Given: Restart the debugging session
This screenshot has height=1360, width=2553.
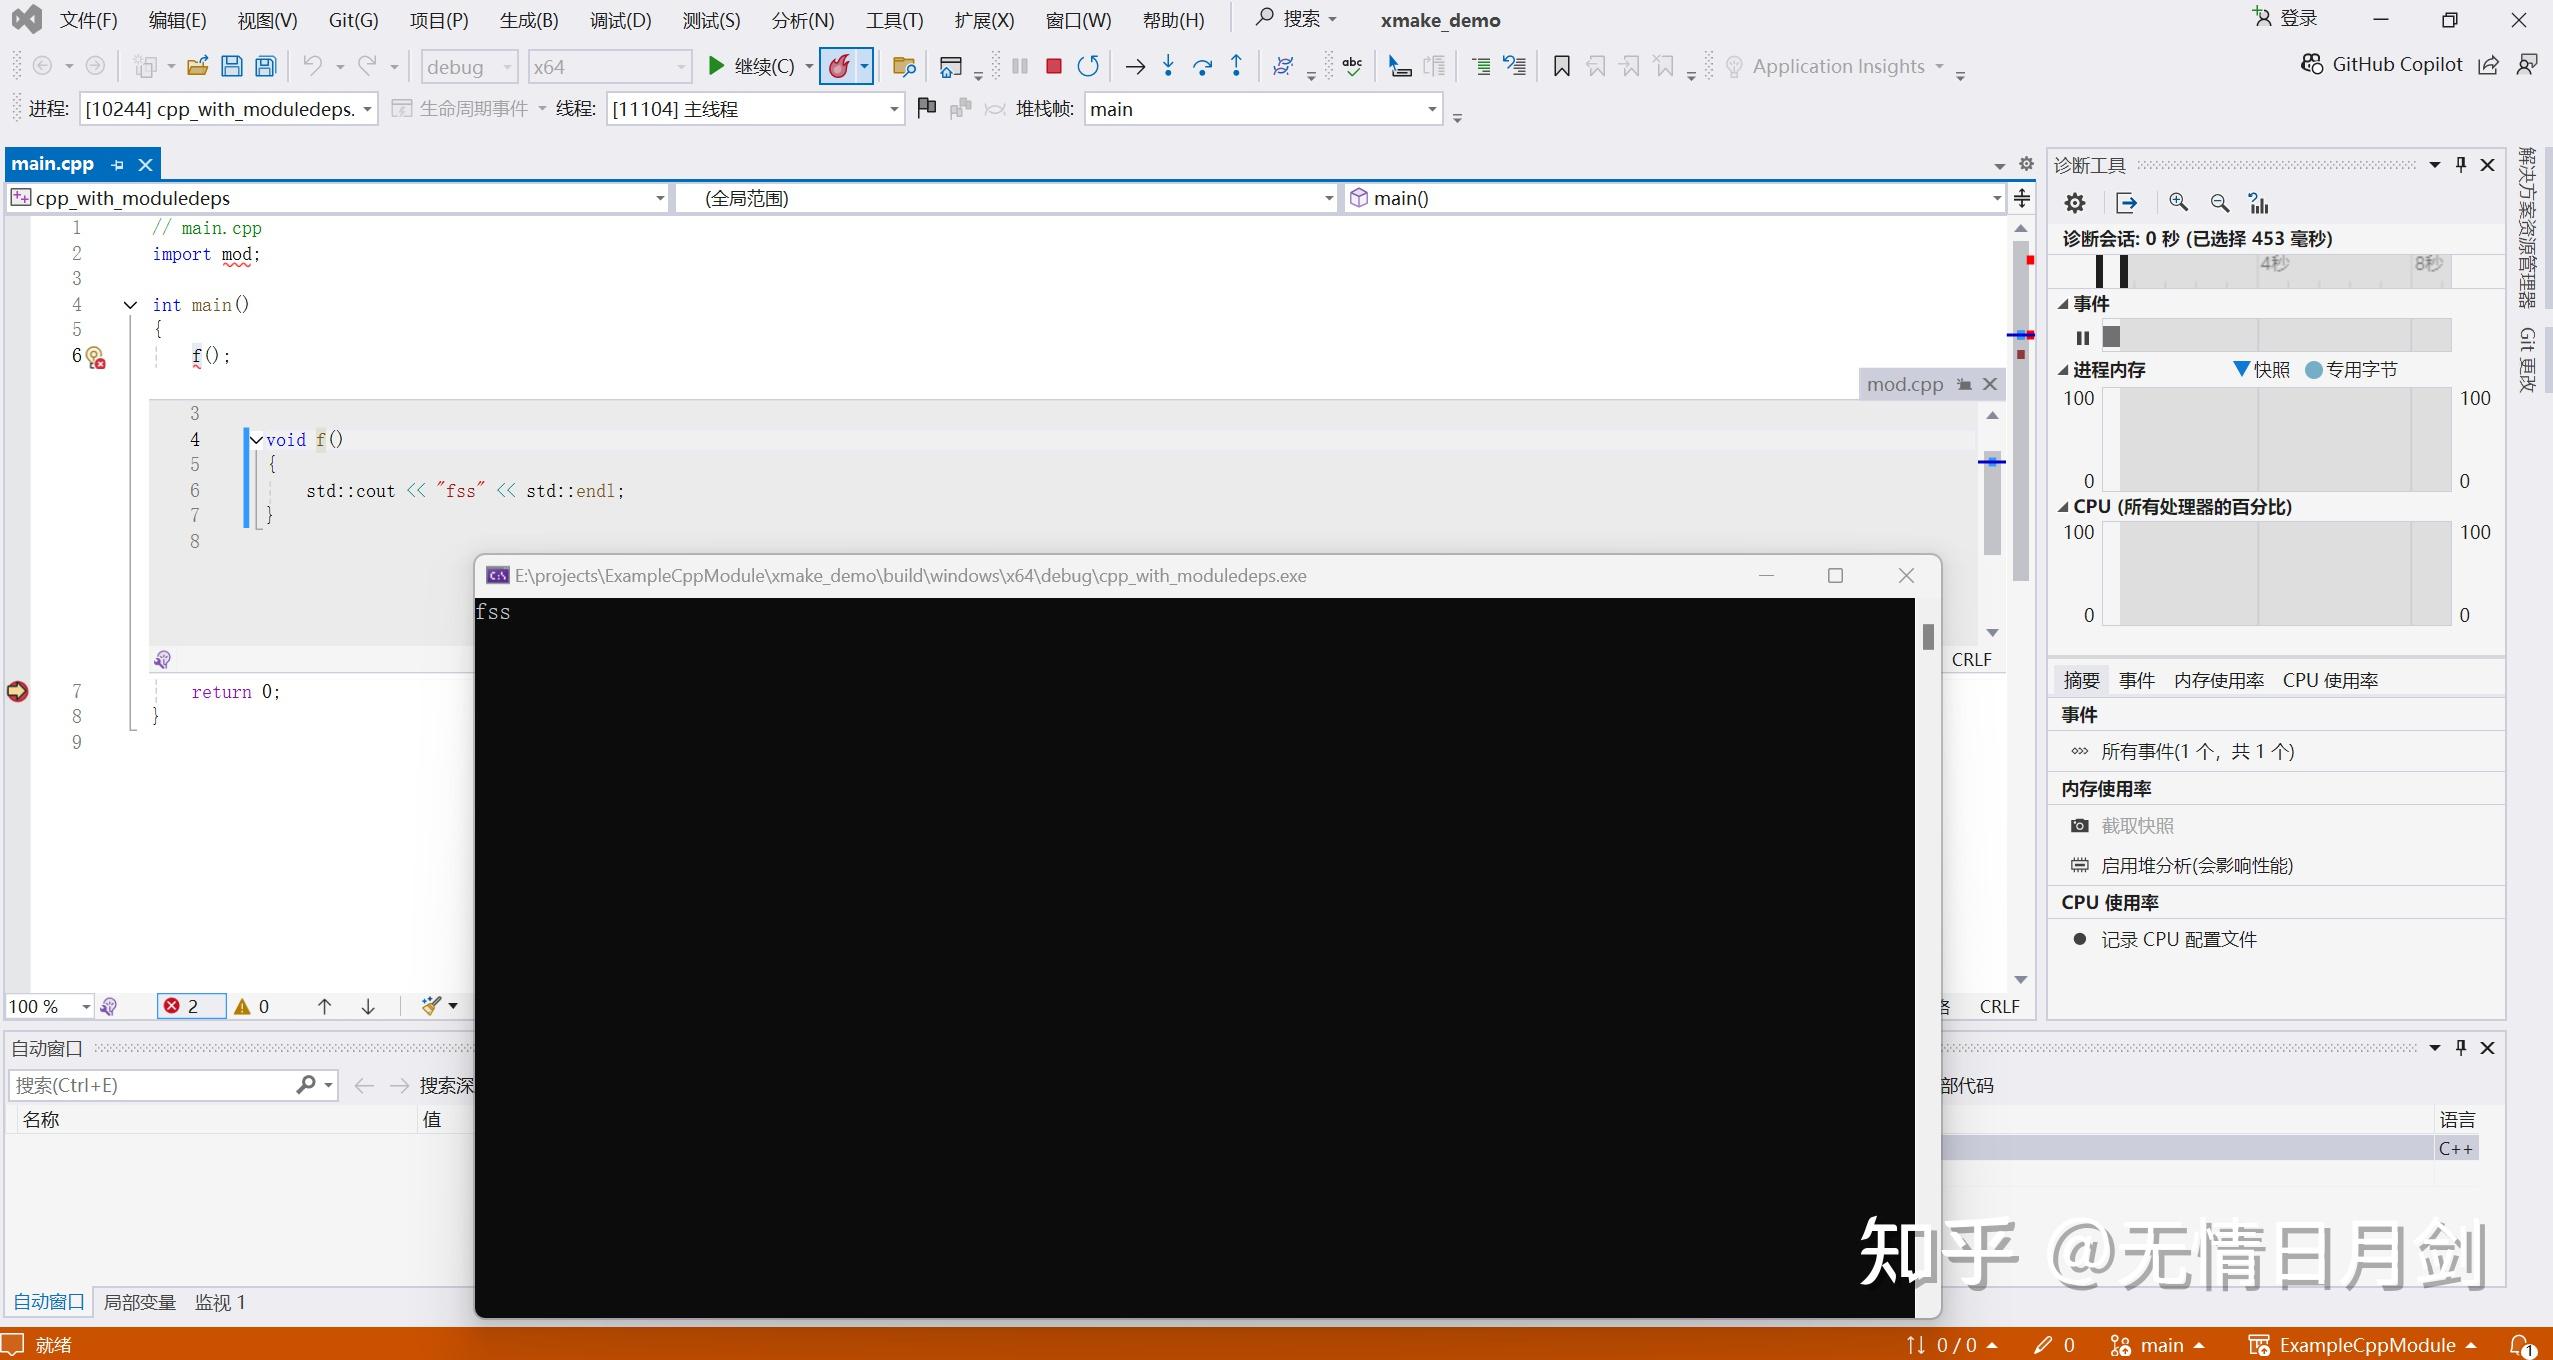Looking at the screenshot, I should pos(1088,66).
